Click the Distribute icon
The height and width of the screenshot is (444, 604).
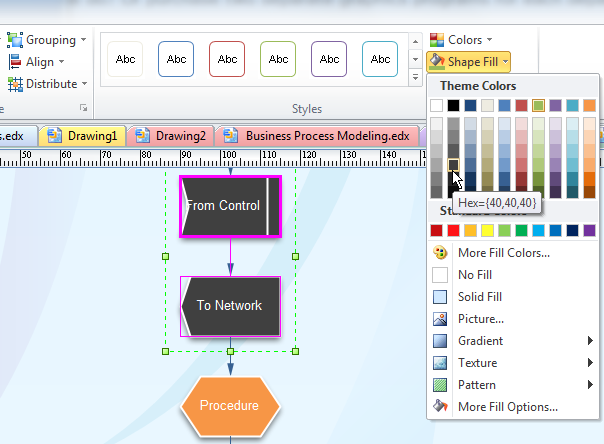tap(15, 84)
